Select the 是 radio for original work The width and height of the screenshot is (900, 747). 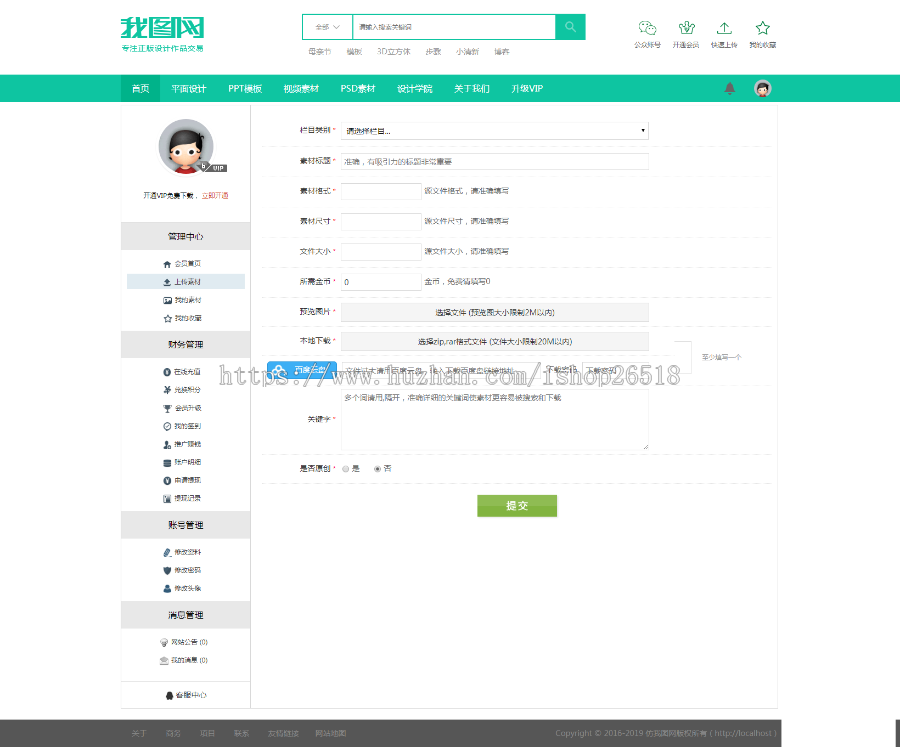345,468
